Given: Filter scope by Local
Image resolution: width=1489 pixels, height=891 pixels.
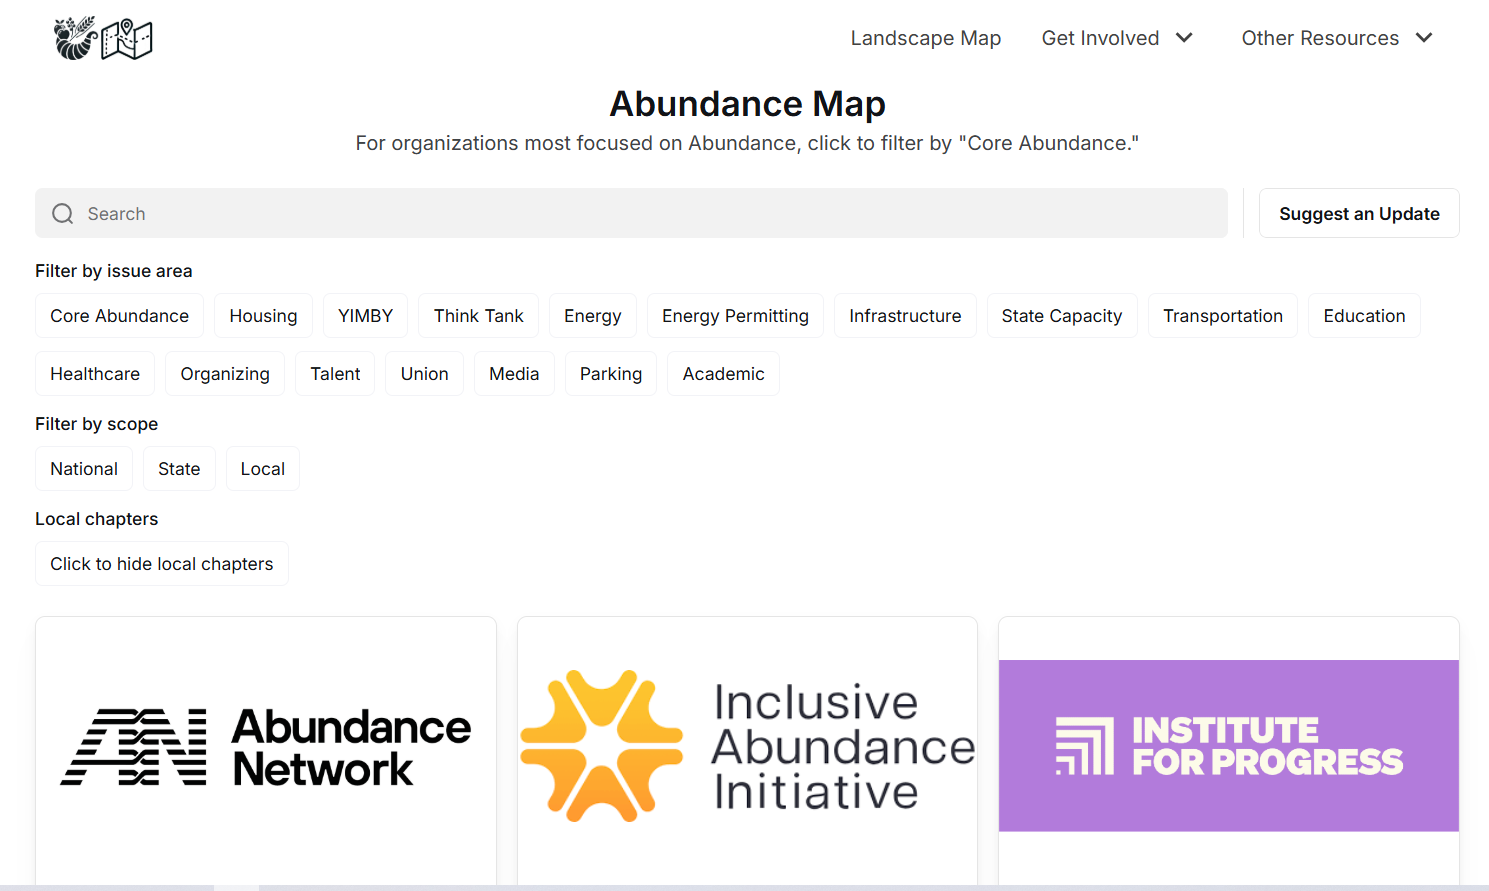Looking at the screenshot, I should tap(263, 469).
